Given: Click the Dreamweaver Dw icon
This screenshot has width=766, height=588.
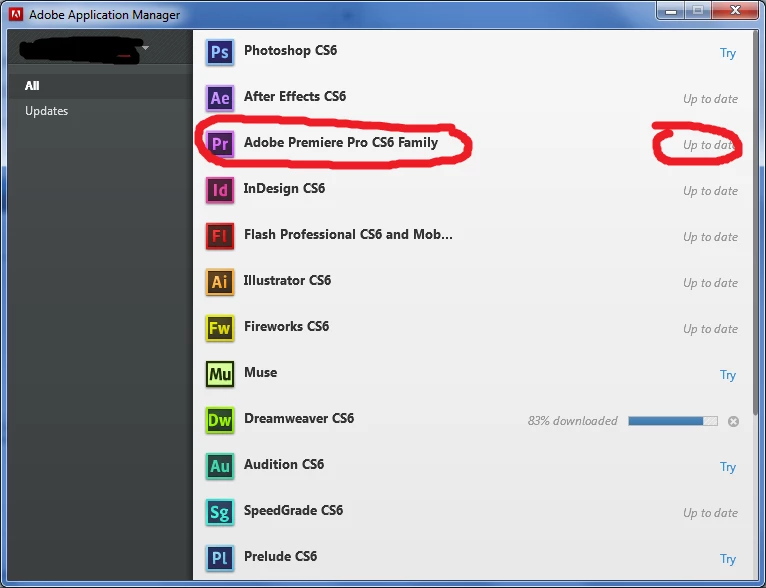Looking at the screenshot, I should pyautogui.click(x=220, y=420).
